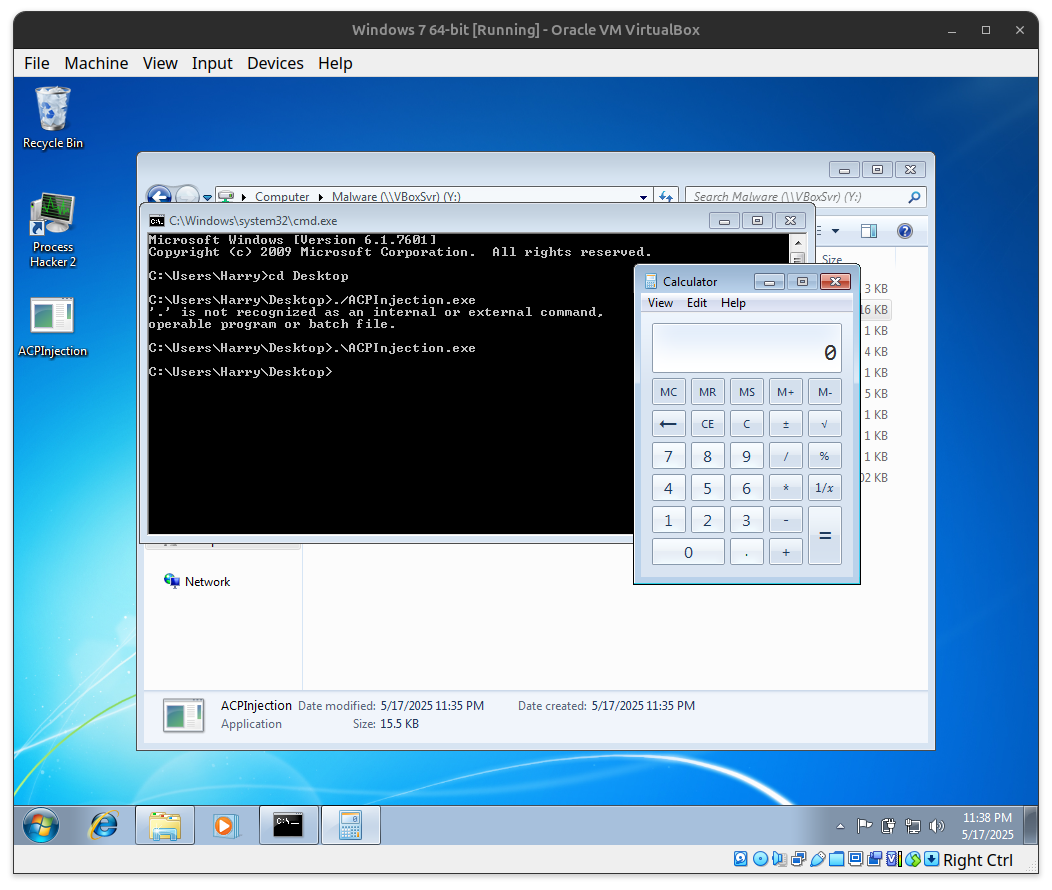Viewport: 1052px width, 890px height.
Task: Open Explorer address bar history dropdown
Action: pyautogui.click(x=643, y=197)
